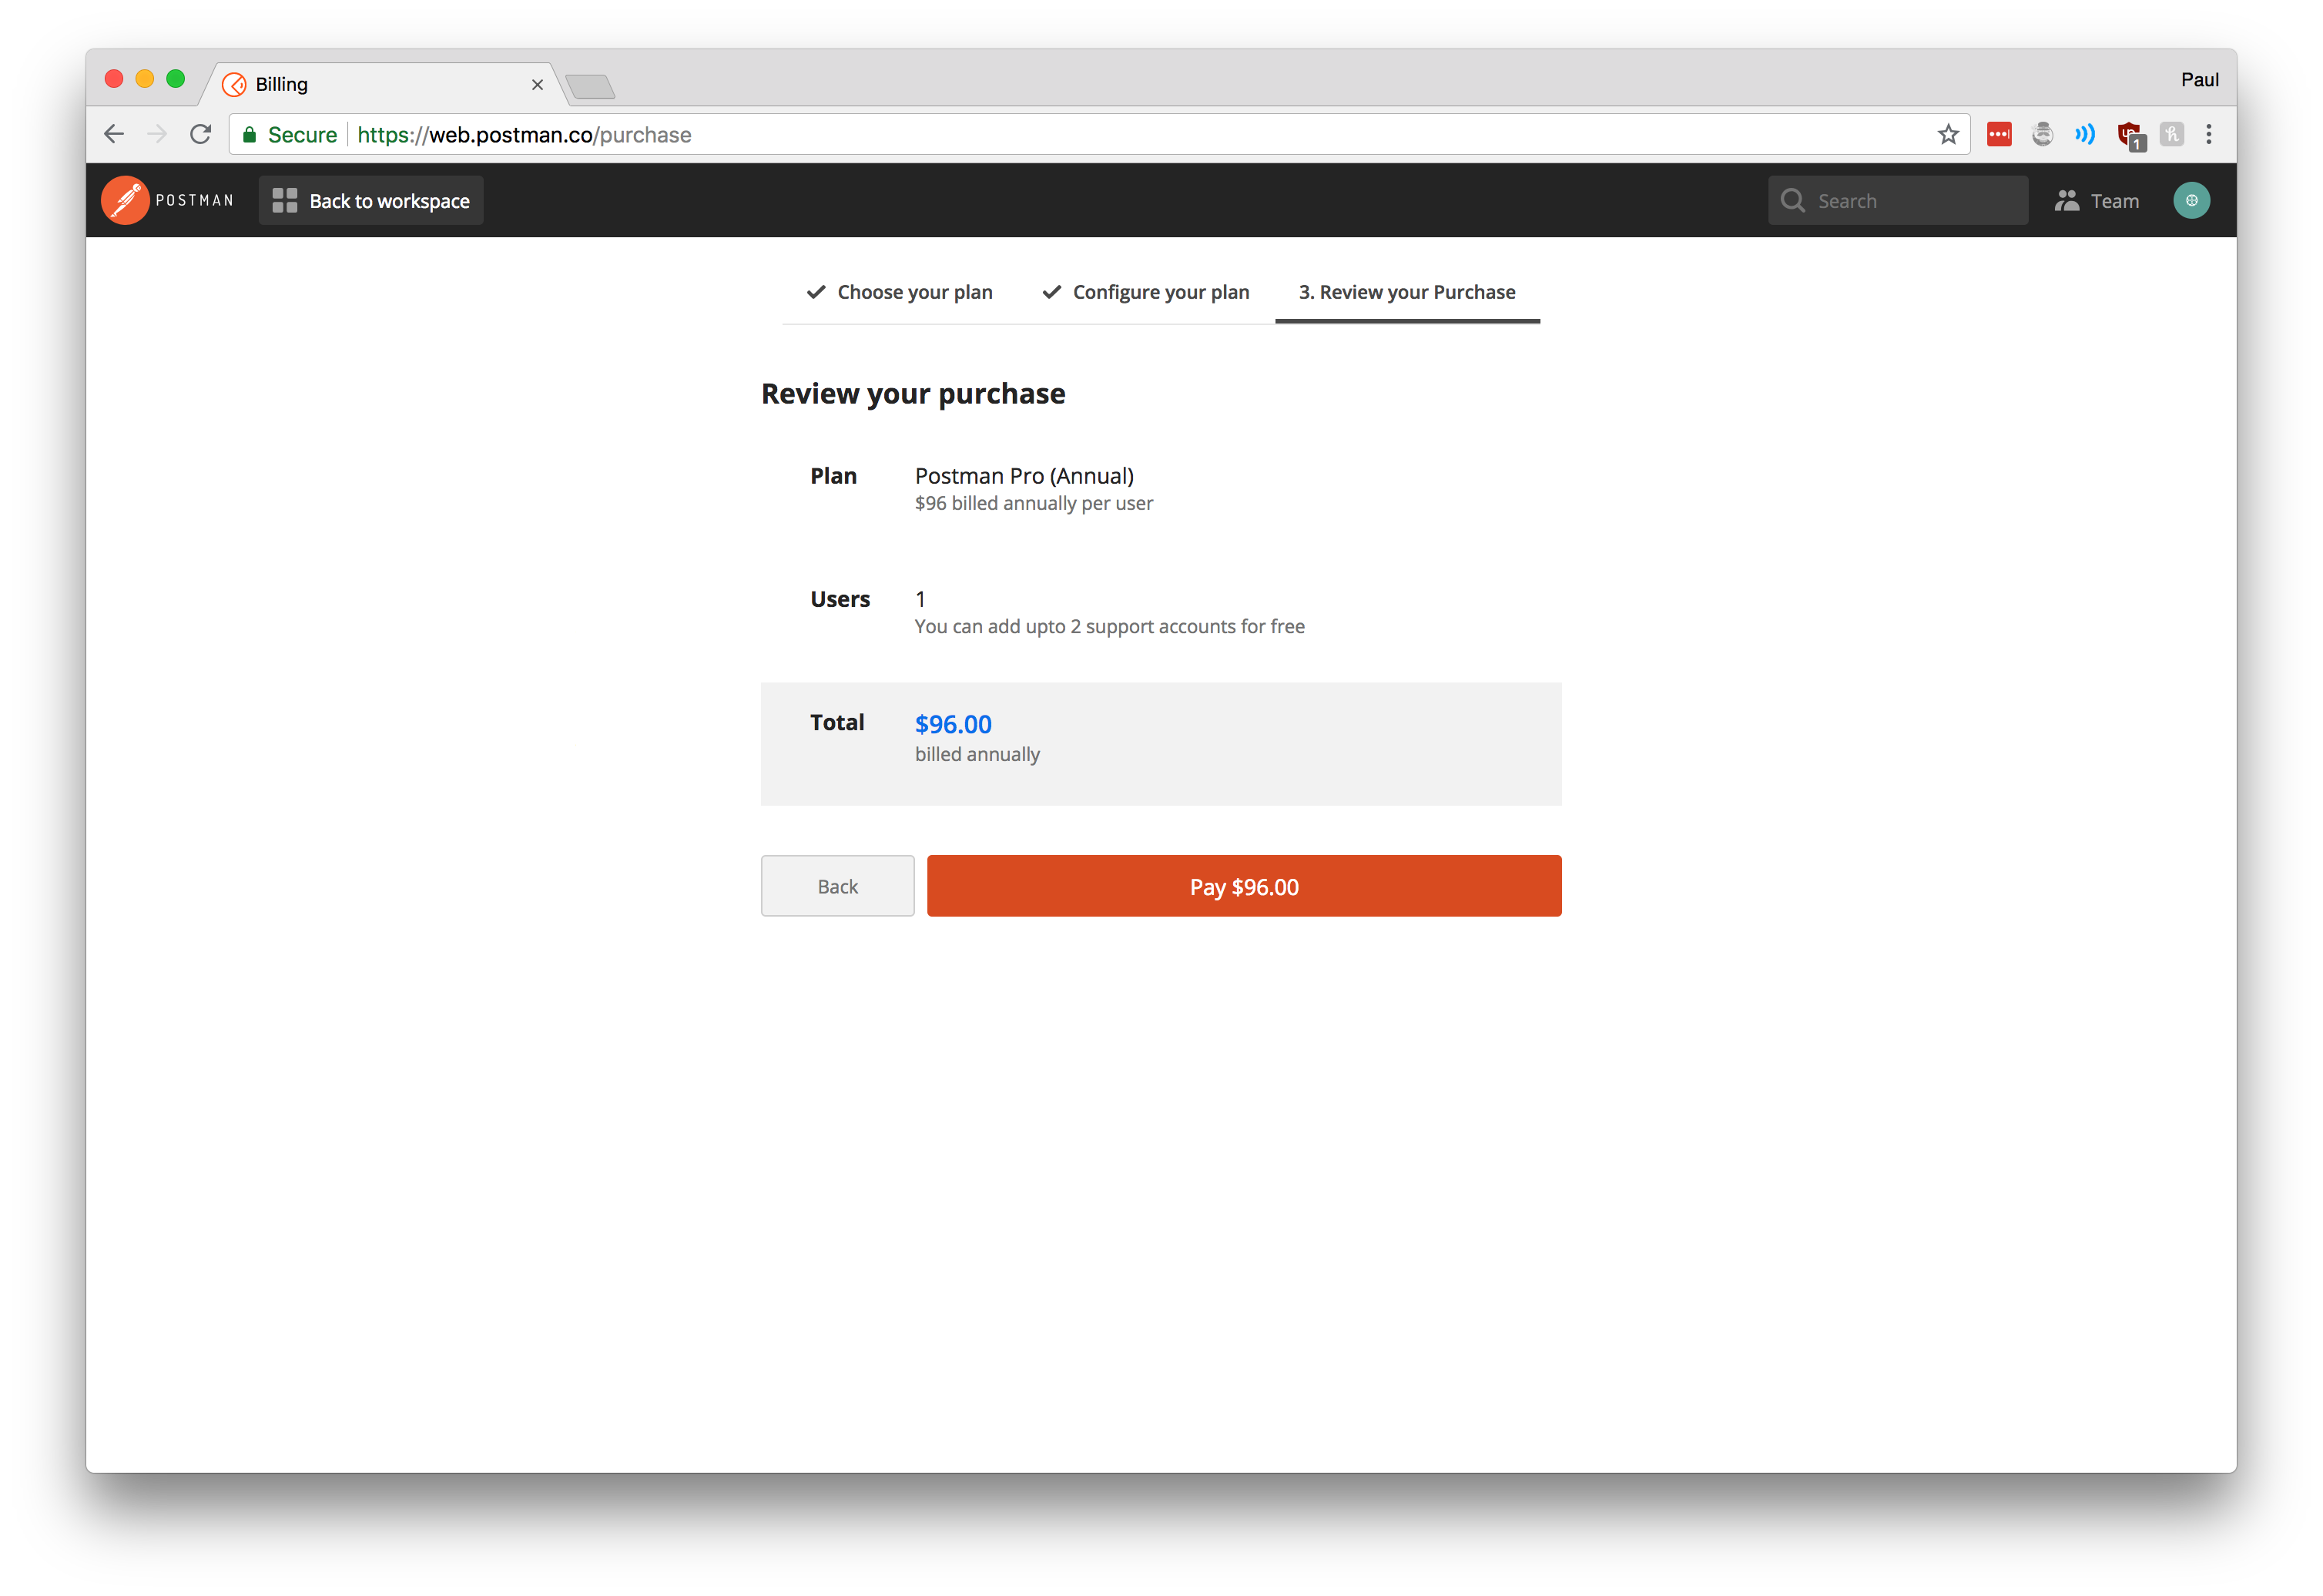Click the $96 billed annually per user text
2323x1596 pixels.
1033,504
